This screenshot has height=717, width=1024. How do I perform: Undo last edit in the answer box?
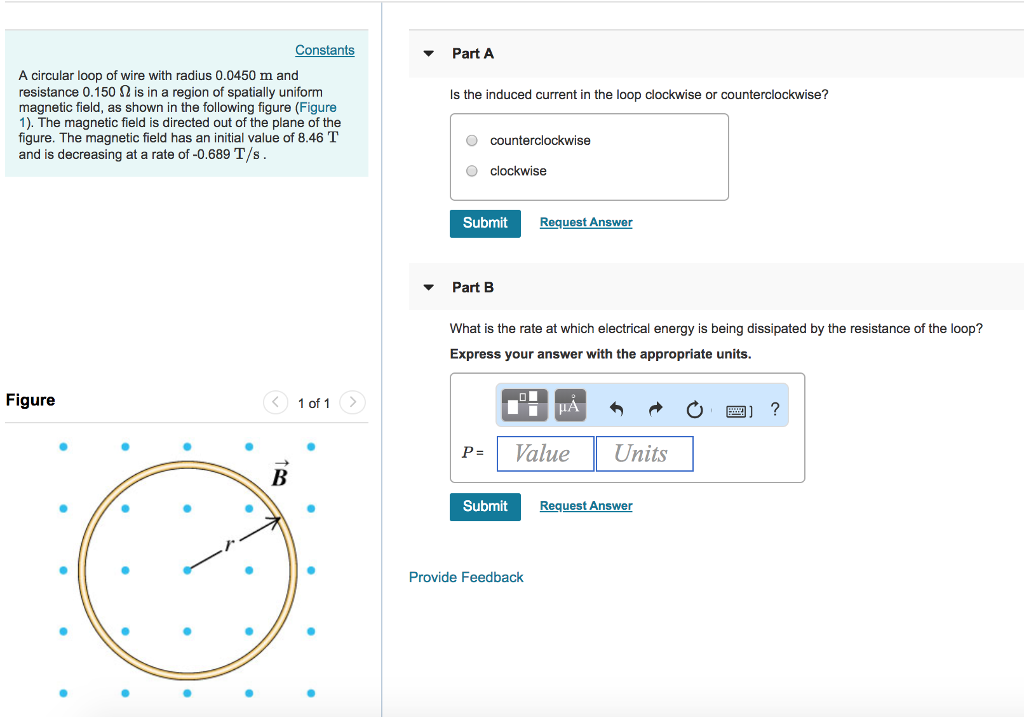click(616, 405)
